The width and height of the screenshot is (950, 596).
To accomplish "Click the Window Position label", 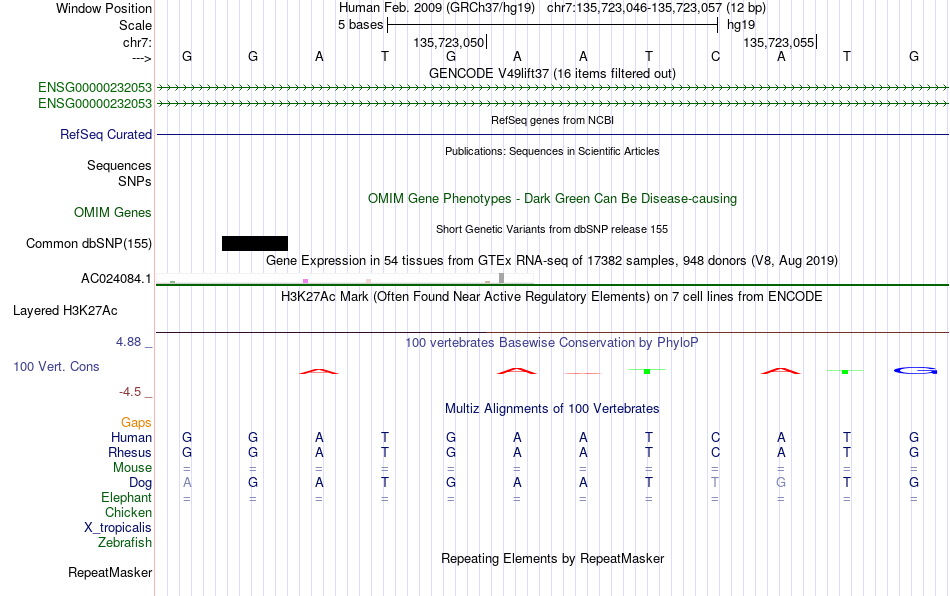I will click(x=104, y=8).
